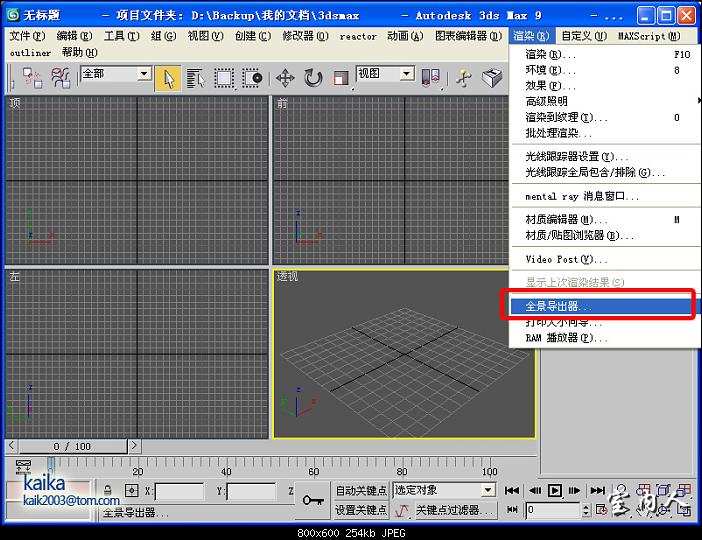Image resolution: width=702 pixels, height=540 pixels.
Task: Open the 动画(A) menu
Action: pyautogui.click(x=405, y=36)
